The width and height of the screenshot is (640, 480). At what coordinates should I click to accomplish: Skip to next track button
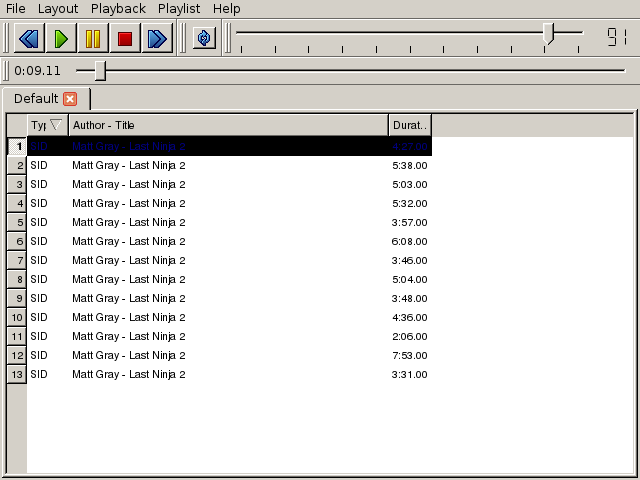[157, 39]
